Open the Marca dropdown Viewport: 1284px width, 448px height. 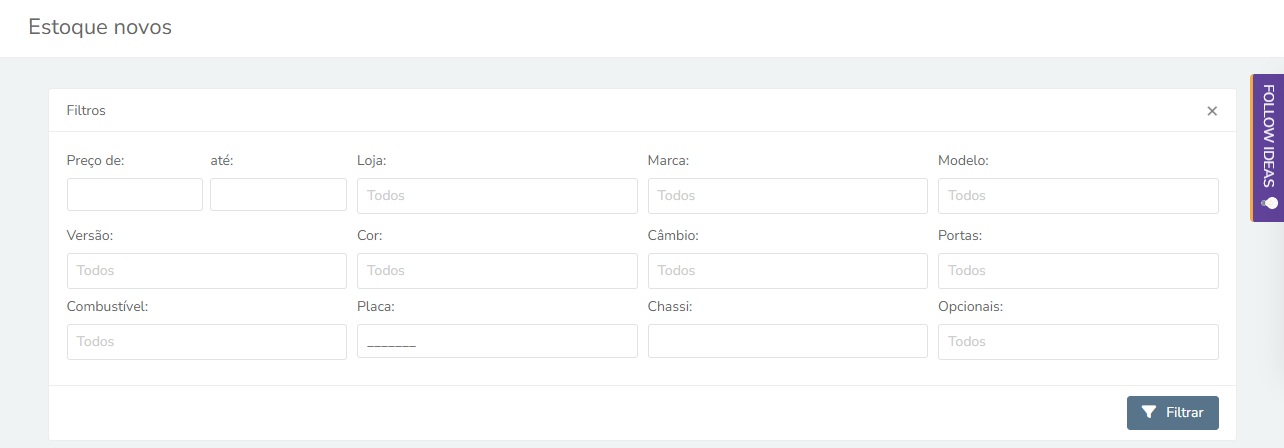788,195
